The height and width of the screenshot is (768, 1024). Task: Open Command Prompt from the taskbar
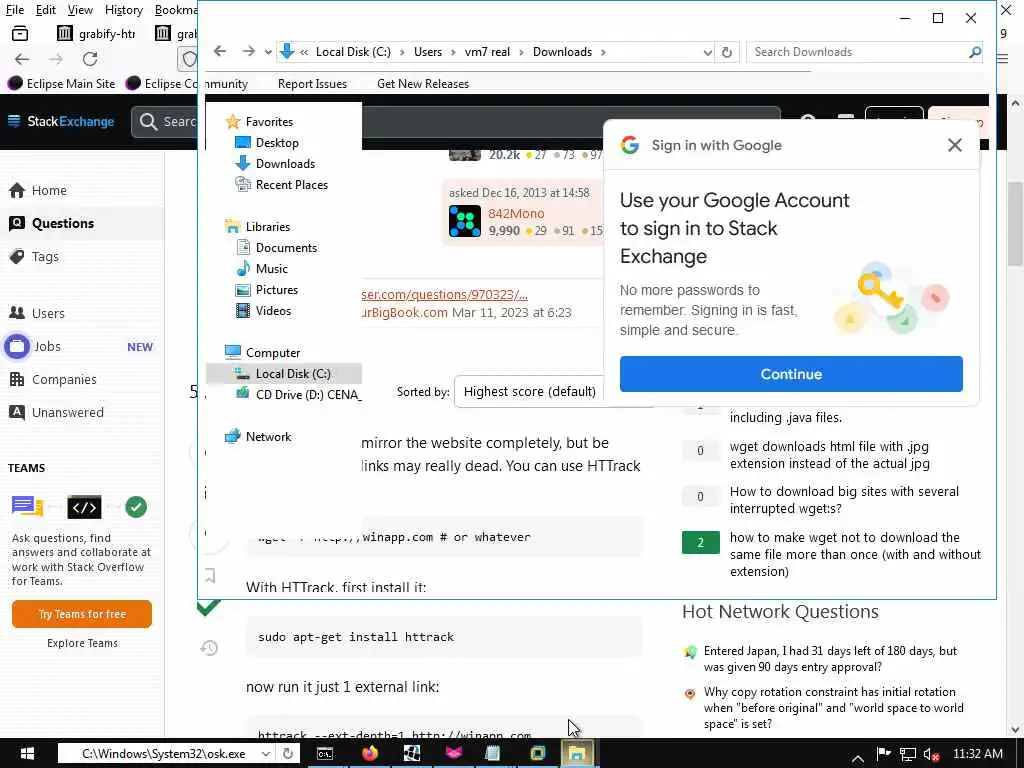[x=325, y=753]
